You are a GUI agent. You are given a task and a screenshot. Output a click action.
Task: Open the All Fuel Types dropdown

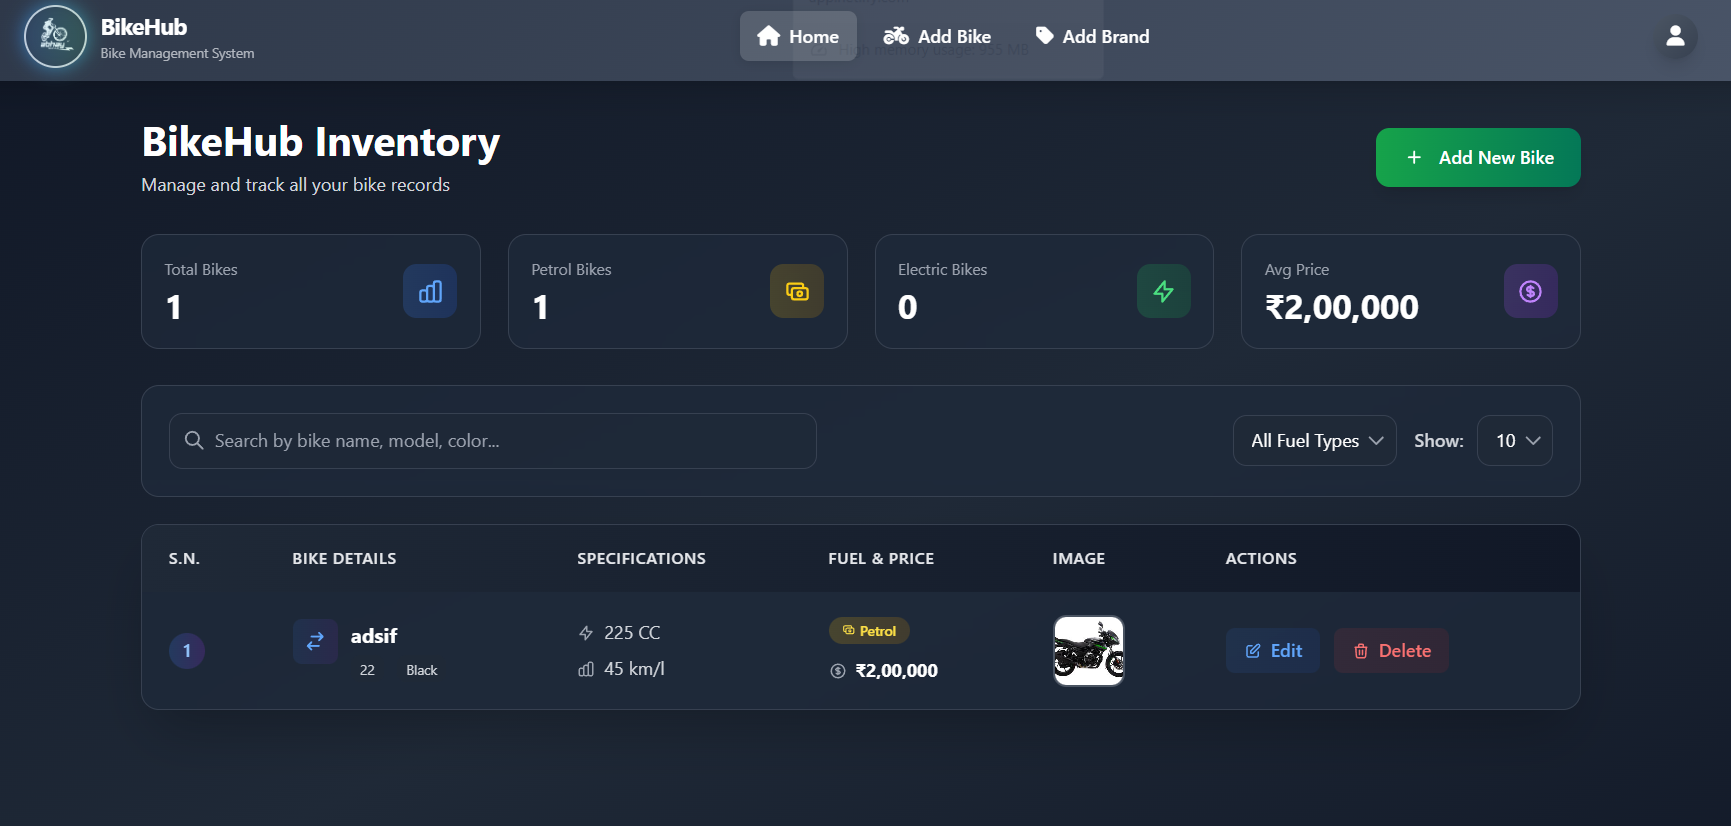pyautogui.click(x=1314, y=441)
